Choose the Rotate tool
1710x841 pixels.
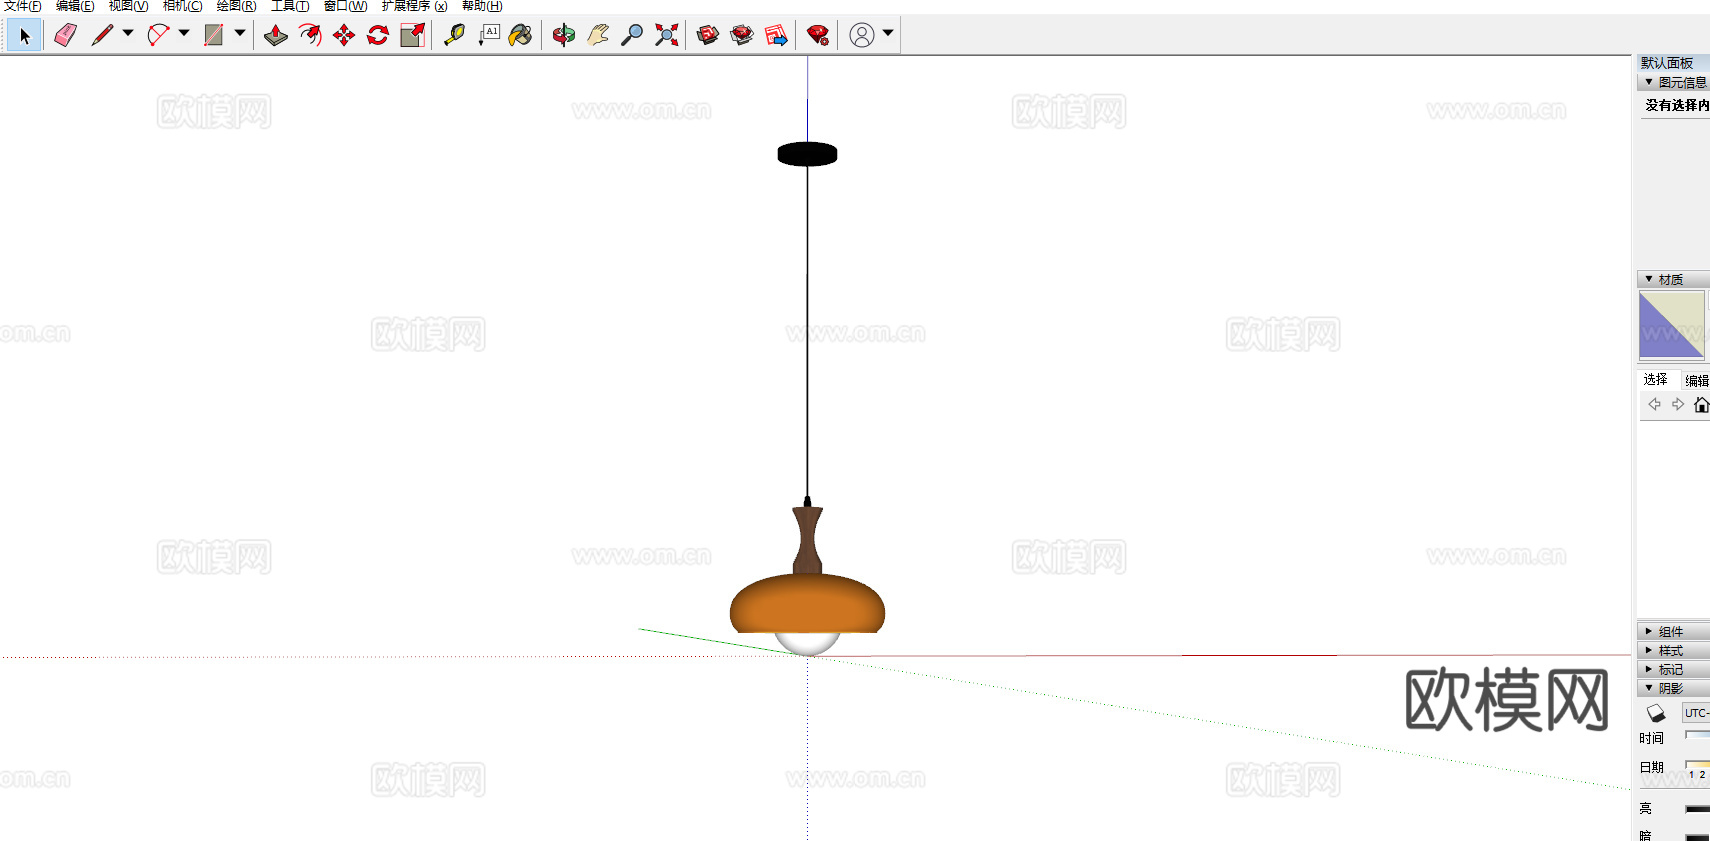[x=378, y=36]
